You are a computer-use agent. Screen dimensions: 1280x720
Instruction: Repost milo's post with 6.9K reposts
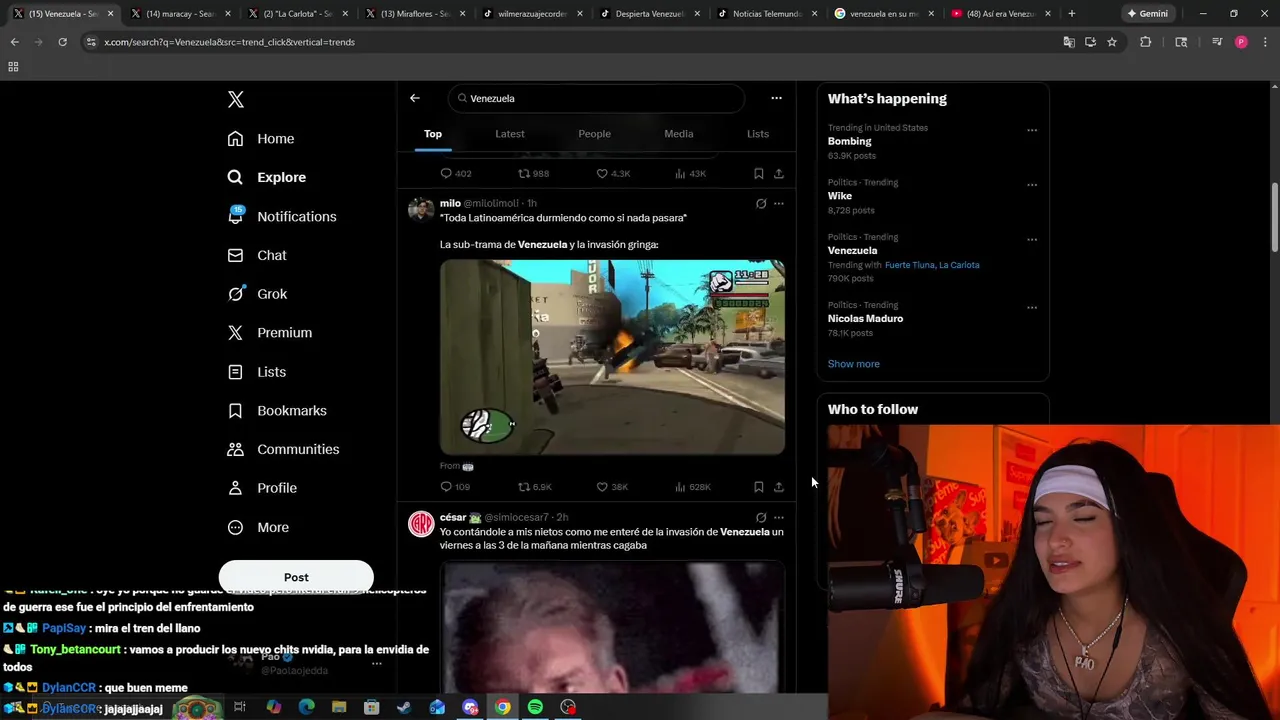pos(535,487)
